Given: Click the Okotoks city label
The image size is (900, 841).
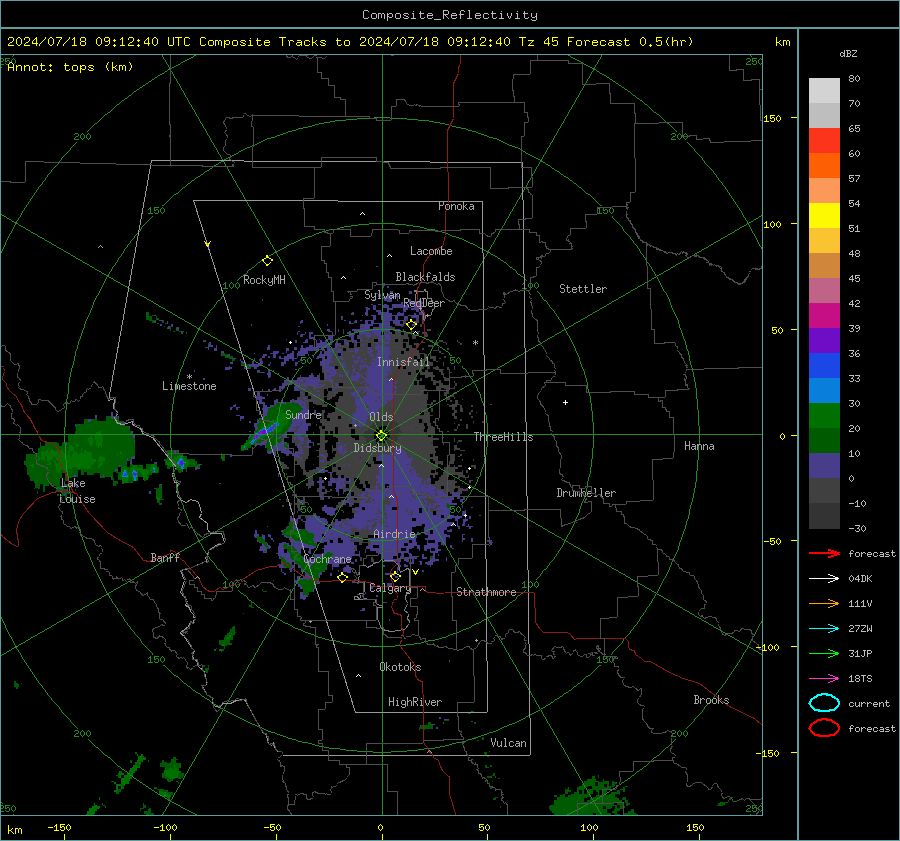Looking at the screenshot, I should pos(400,667).
